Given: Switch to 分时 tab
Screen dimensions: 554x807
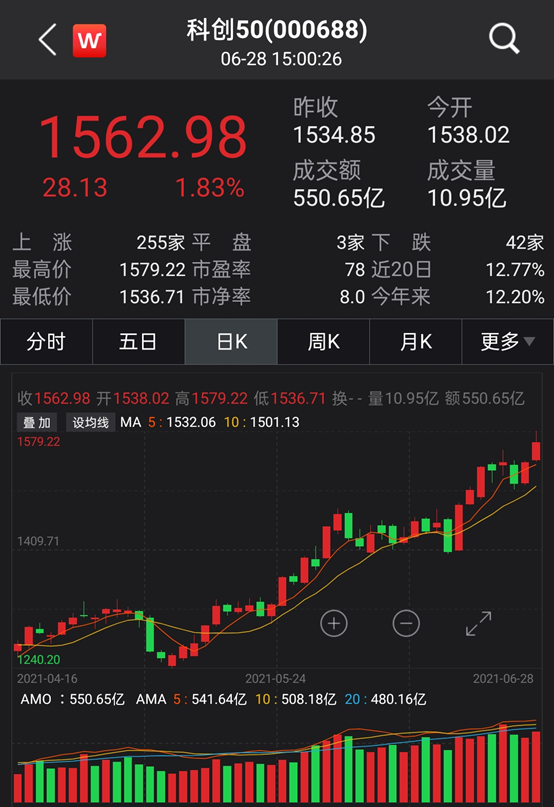Looking at the screenshot, I should pyautogui.click(x=46, y=341).
